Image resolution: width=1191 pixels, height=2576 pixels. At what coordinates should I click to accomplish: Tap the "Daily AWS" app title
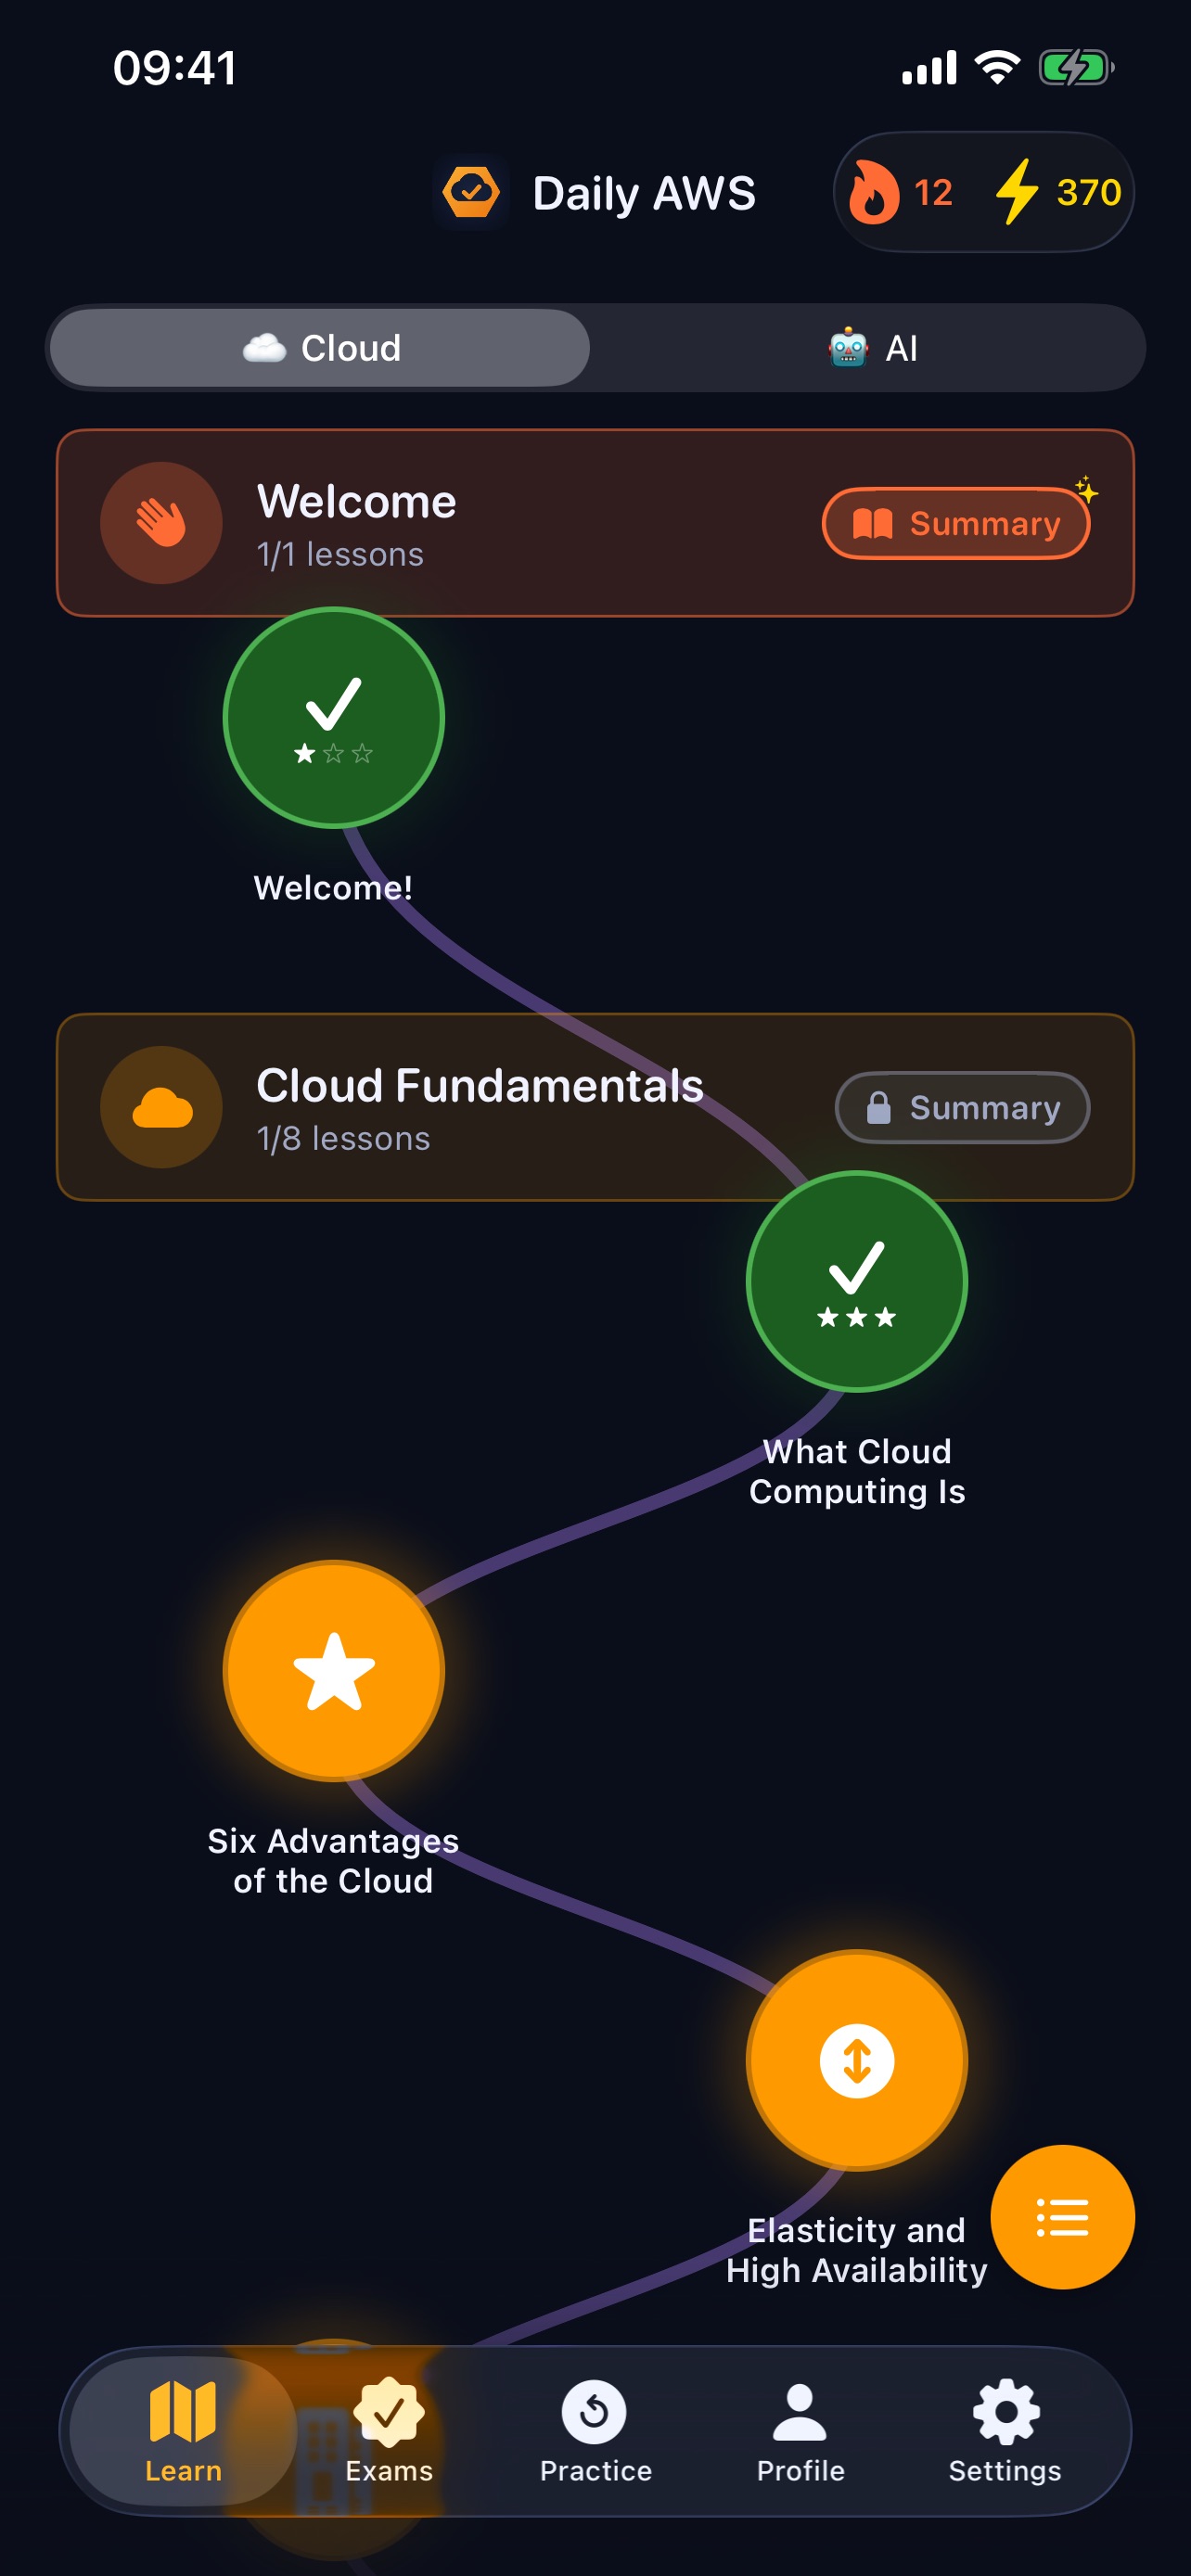point(644,193)
